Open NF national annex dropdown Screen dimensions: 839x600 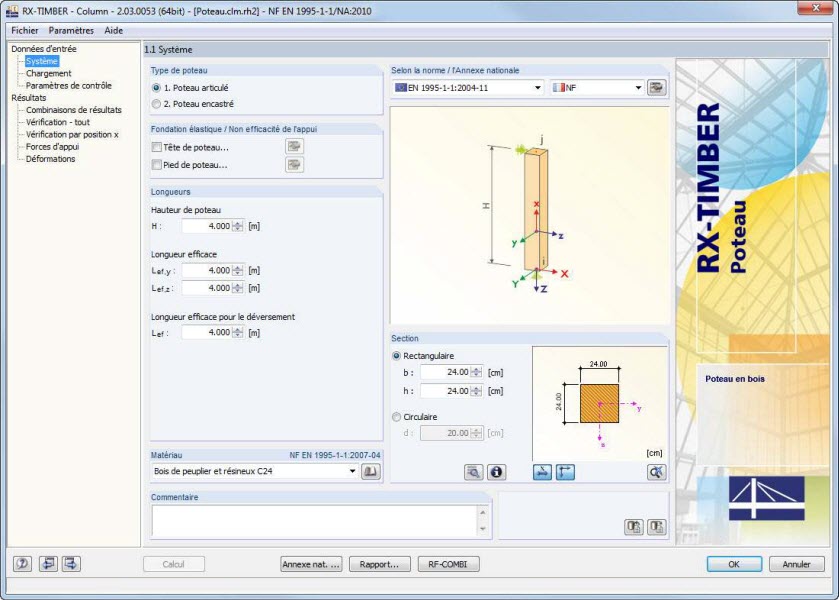(597, 88)
